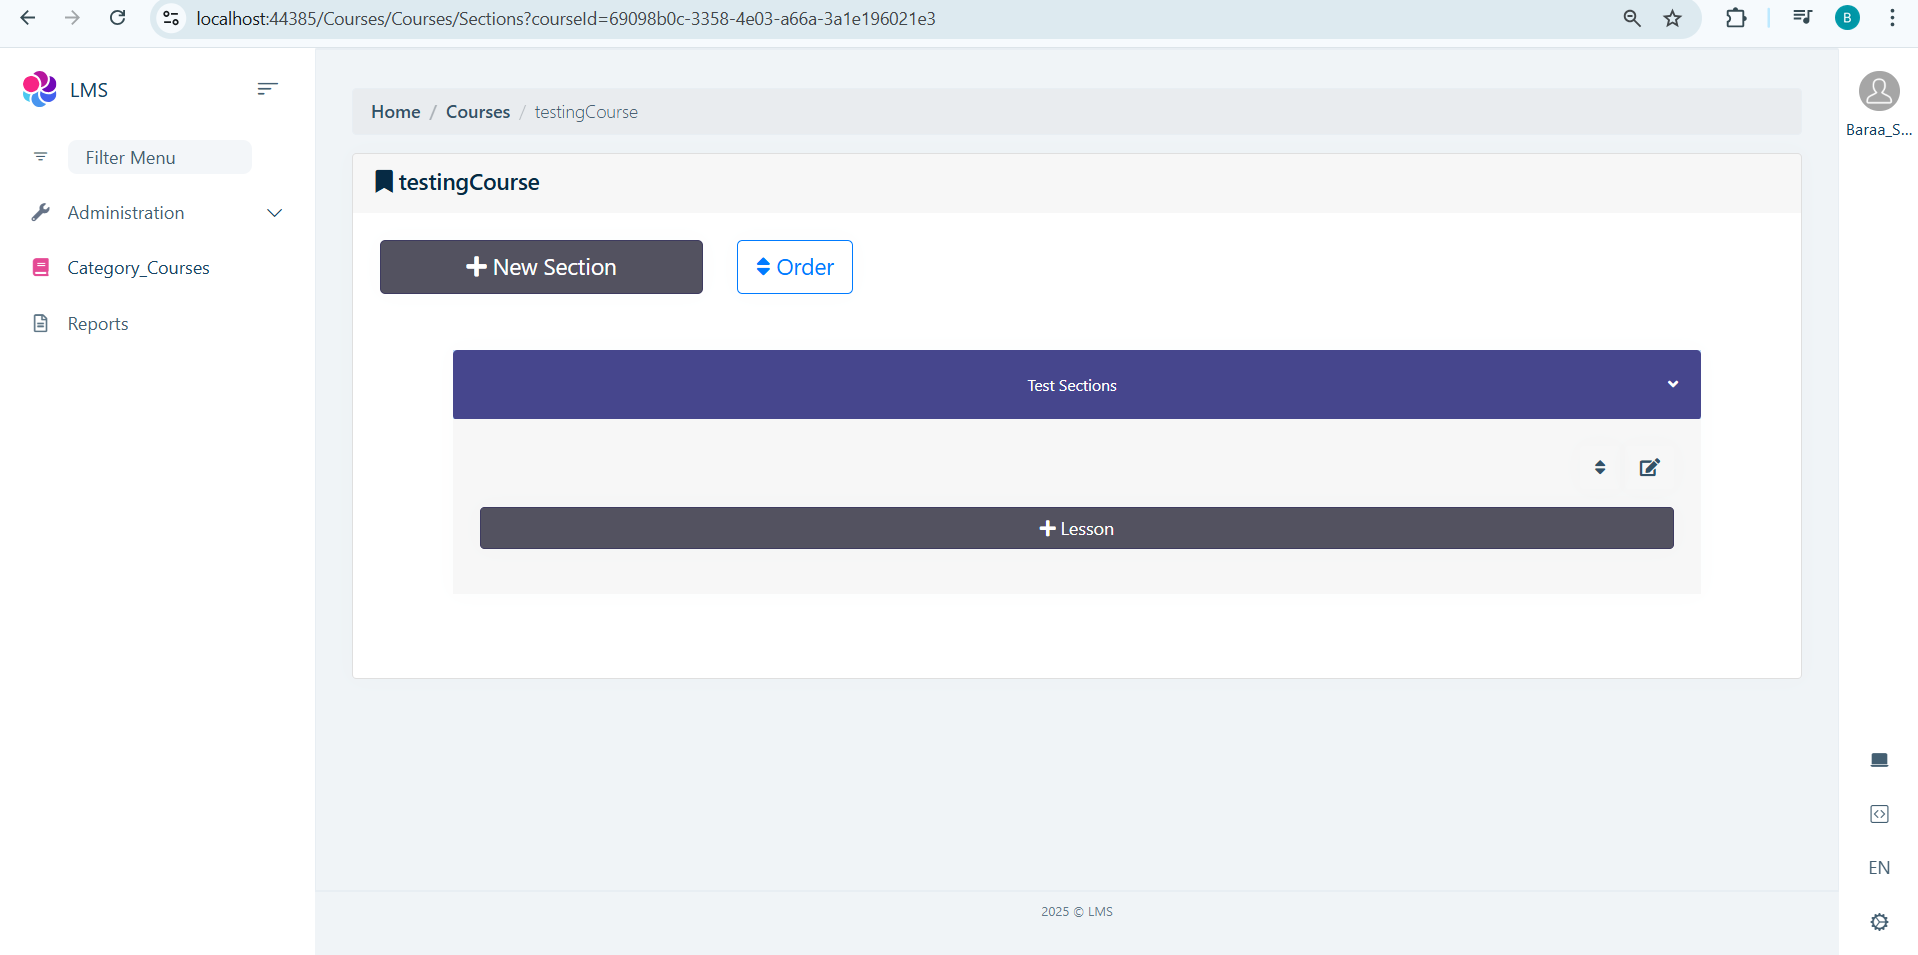Click the edit section pencil icon
1918x955 pixels.
pyautogui.click(x=1649, y=467)
